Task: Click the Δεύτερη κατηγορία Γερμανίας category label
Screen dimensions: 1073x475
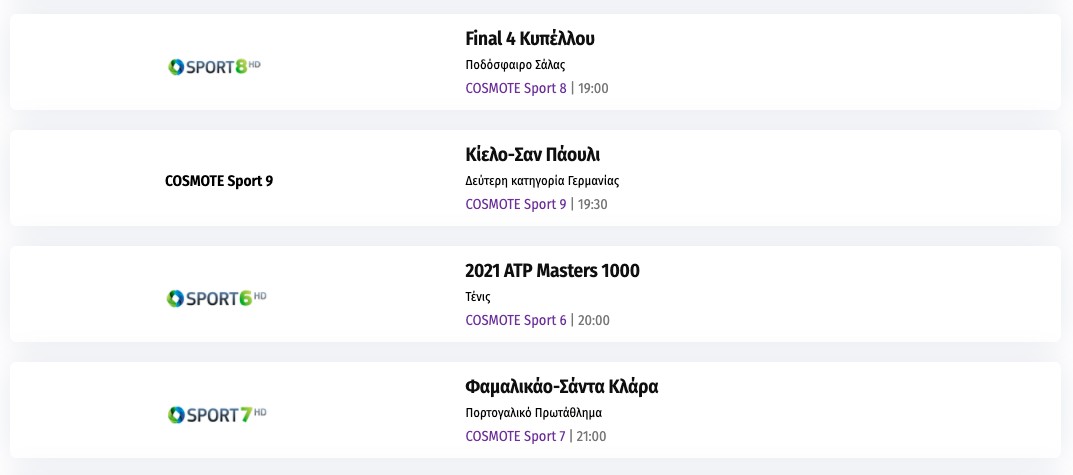Action: tap(543, 181)
